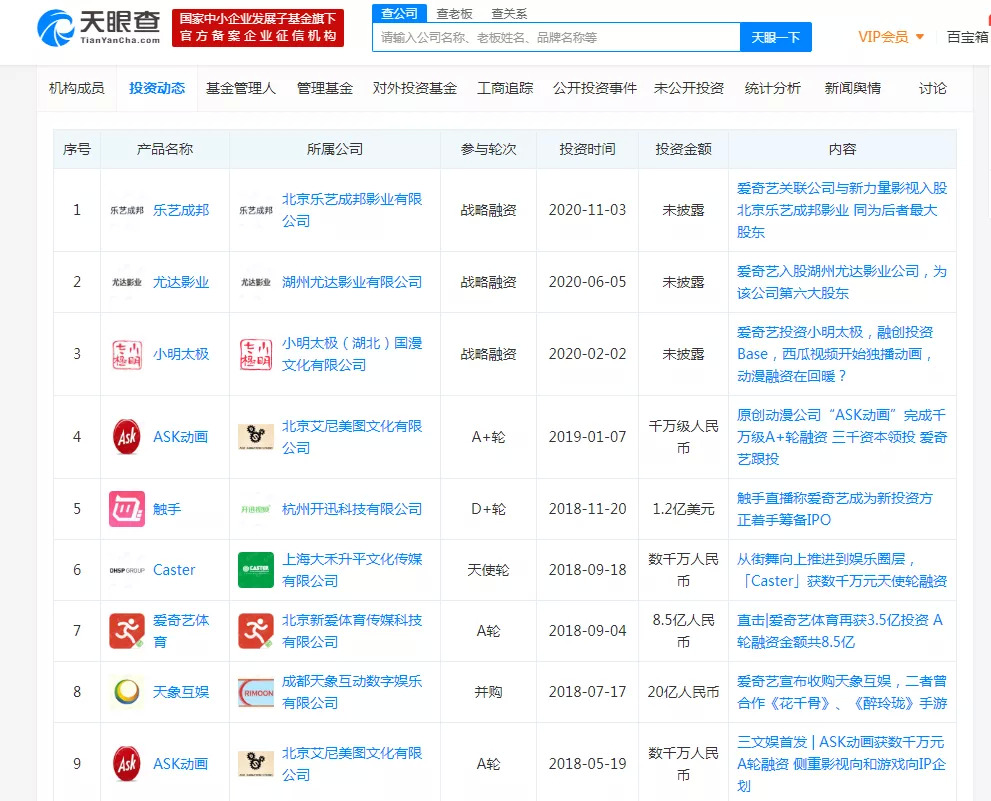Click the 爱奇艺体育 product logo icon

coord(127,631)
